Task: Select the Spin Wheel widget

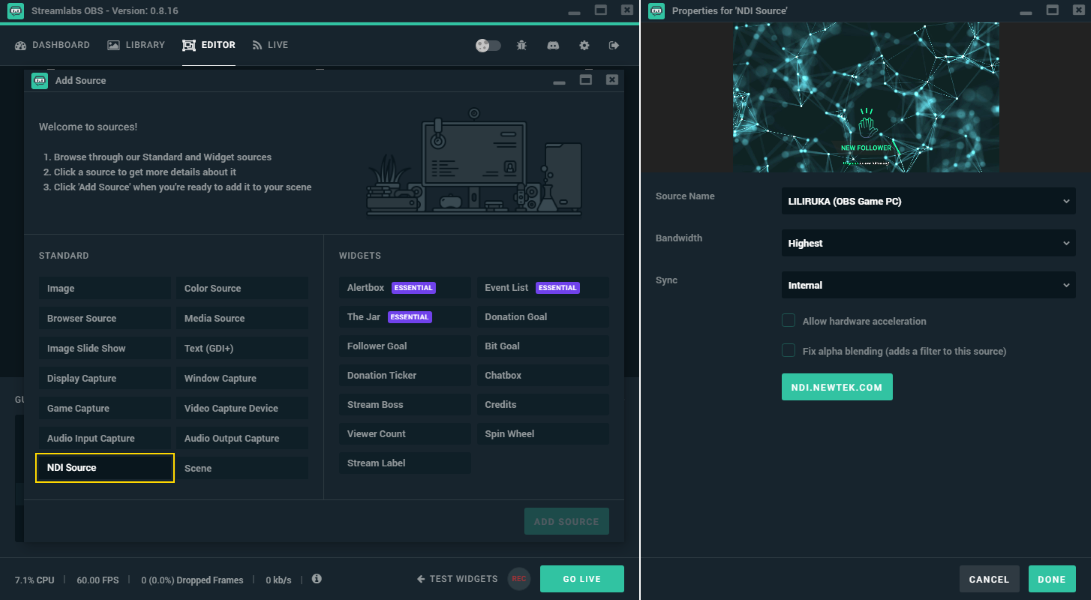Action: point(543,434)
